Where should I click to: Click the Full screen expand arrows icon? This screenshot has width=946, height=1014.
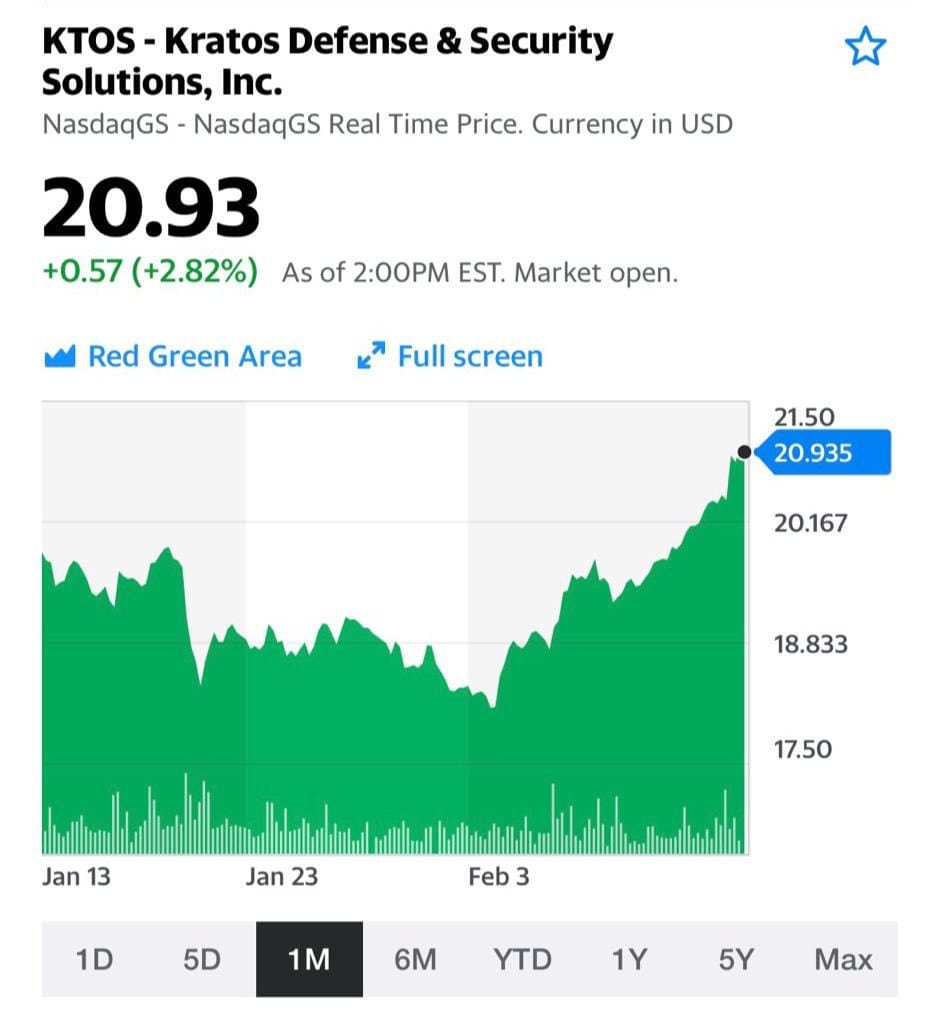(372, 357)
